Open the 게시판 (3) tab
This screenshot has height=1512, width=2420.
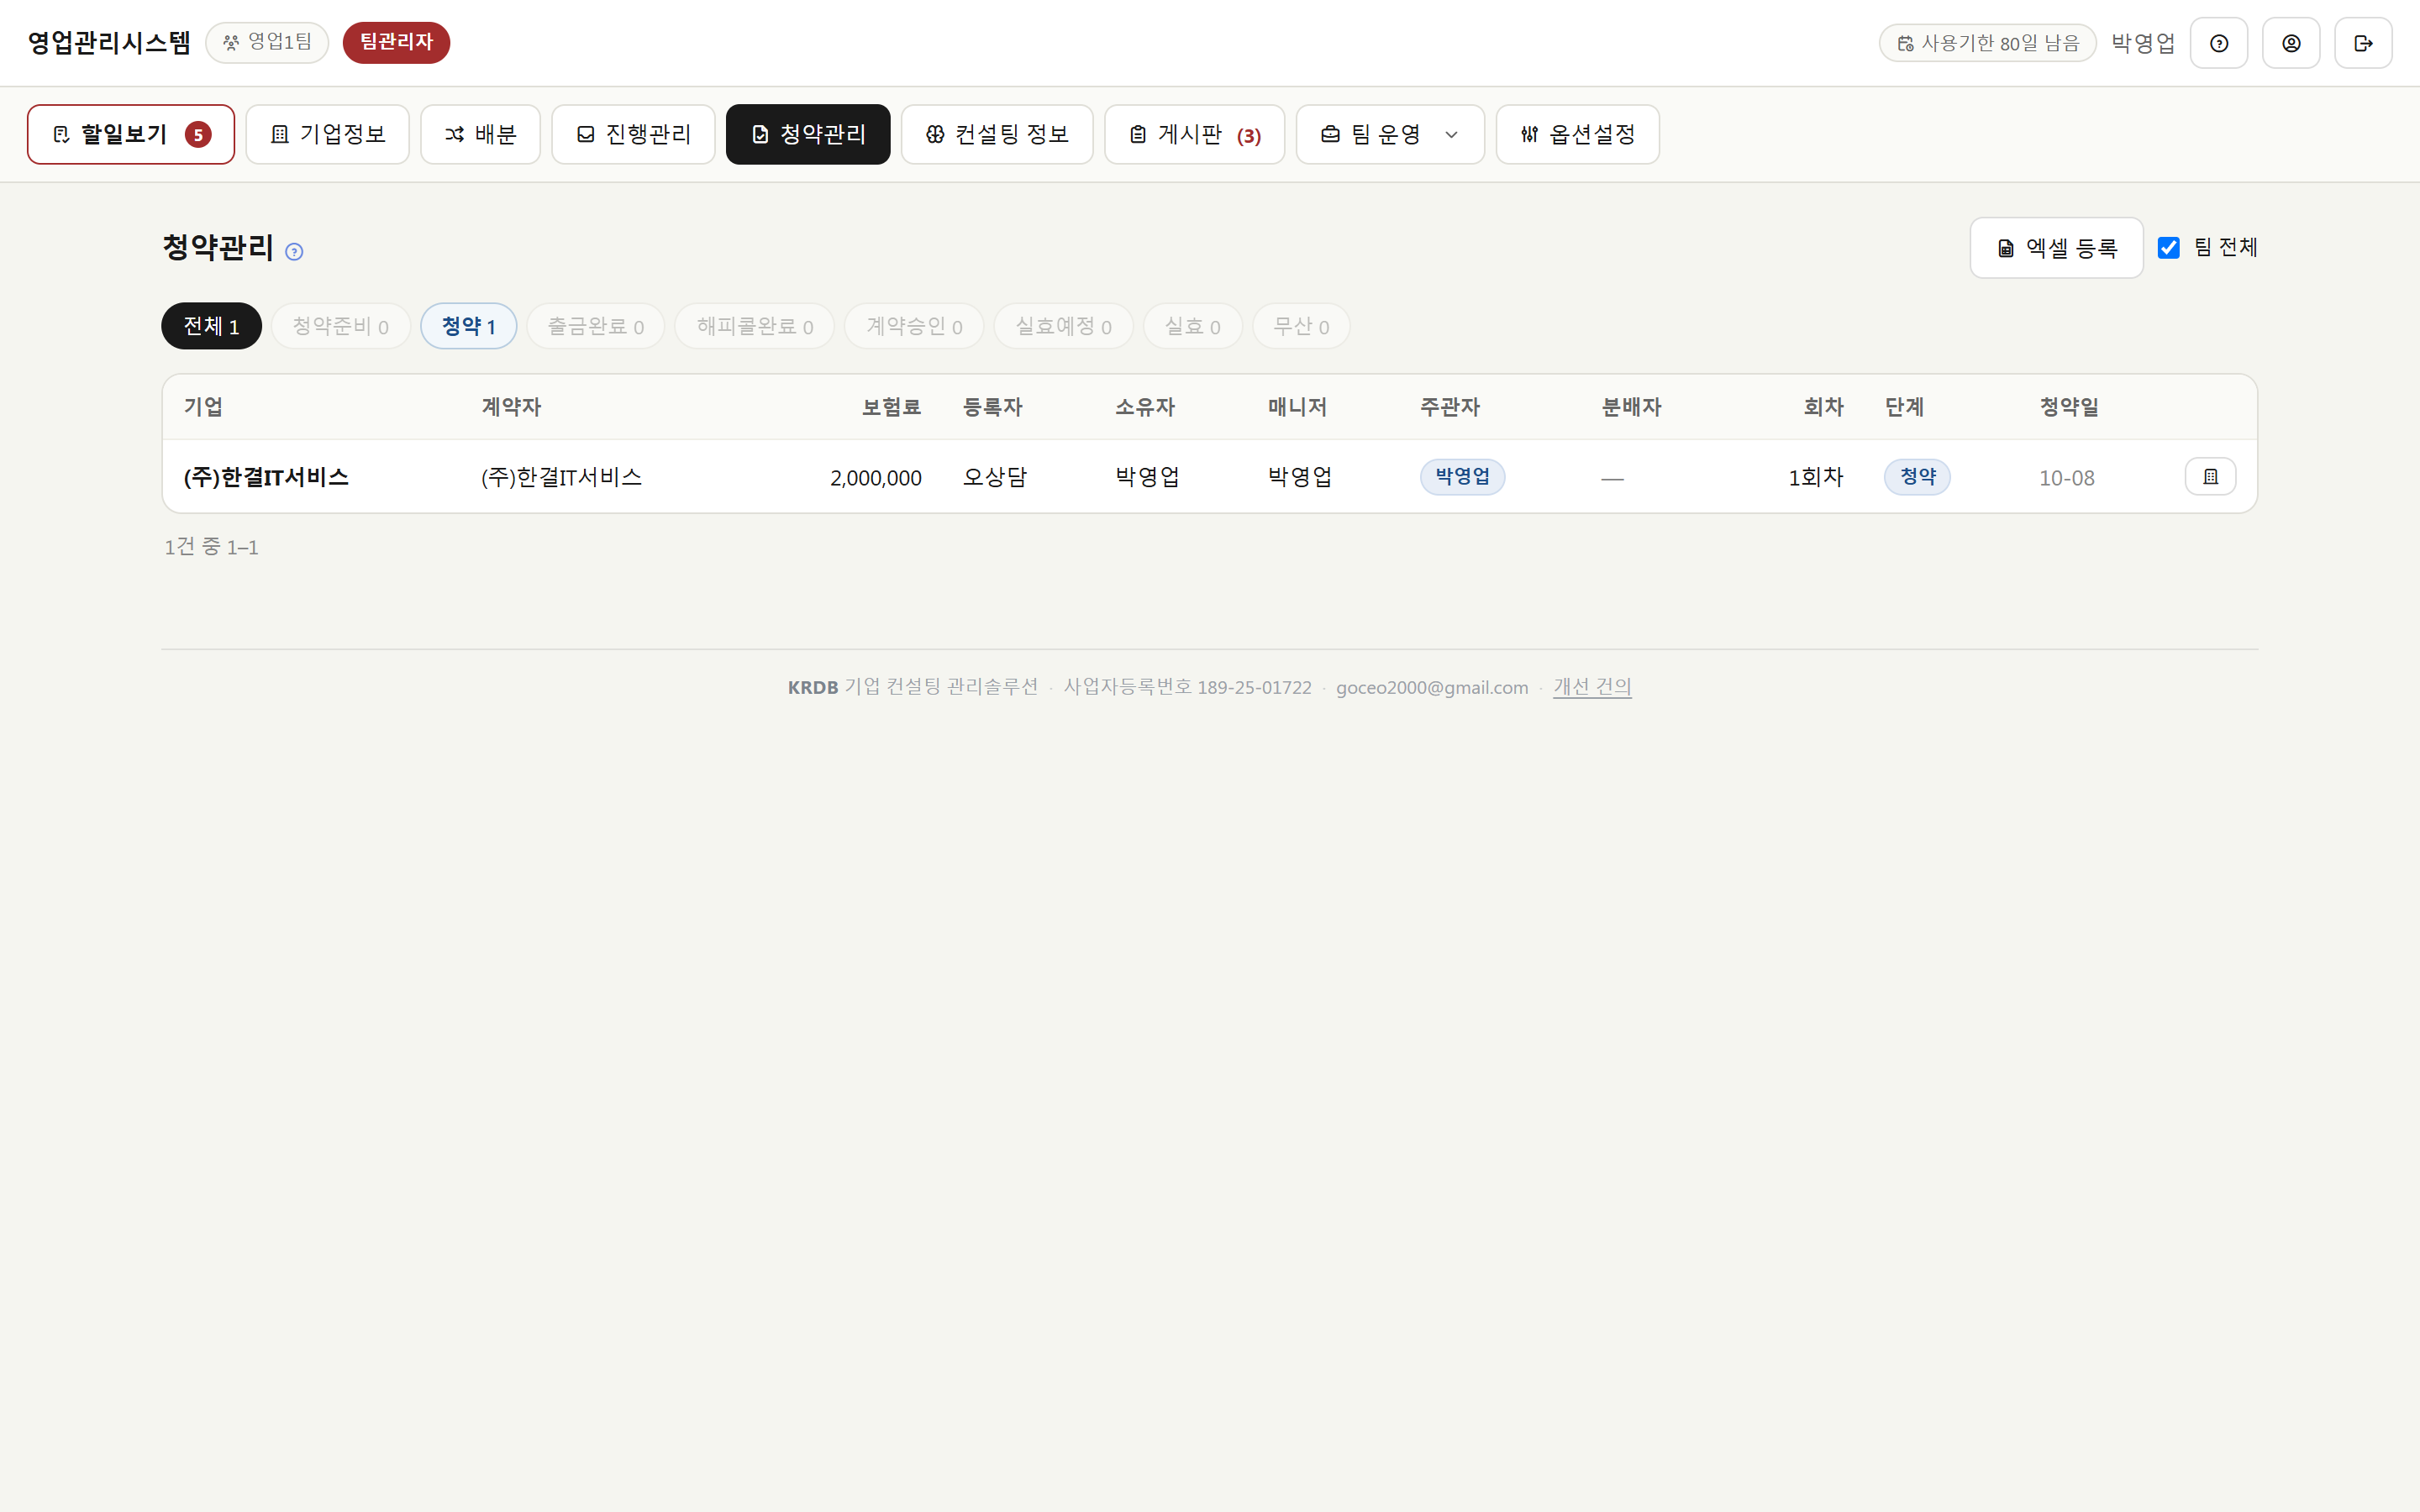1194,134
